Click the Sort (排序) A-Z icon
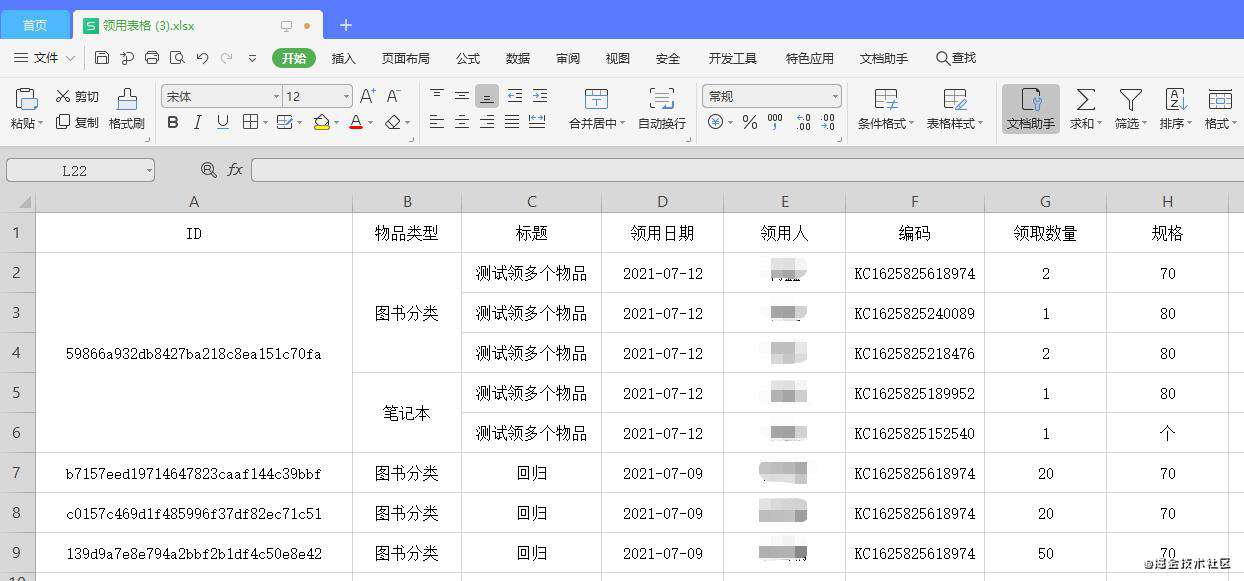This screenshot has height=581, width=1244. (1175, 99)
